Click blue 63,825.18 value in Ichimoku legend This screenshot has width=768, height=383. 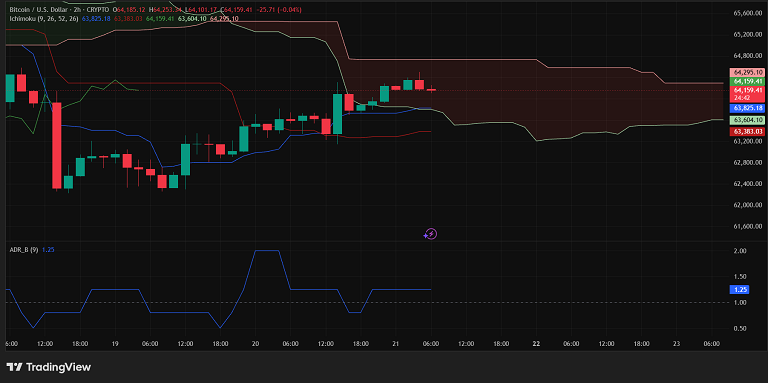(x=96, y=19)
